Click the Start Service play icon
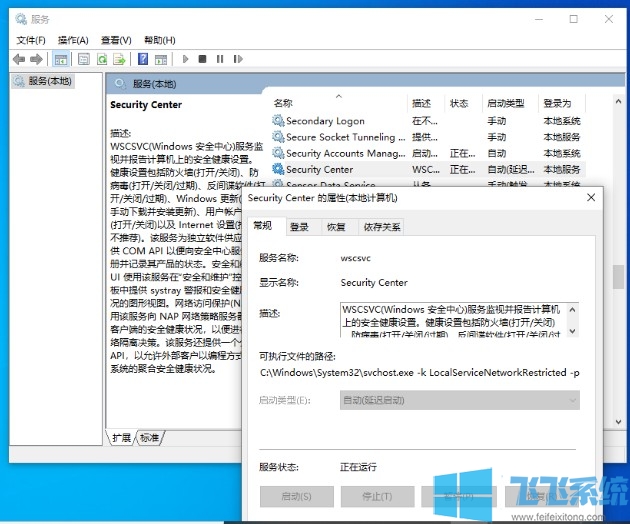 coord(185,59)
